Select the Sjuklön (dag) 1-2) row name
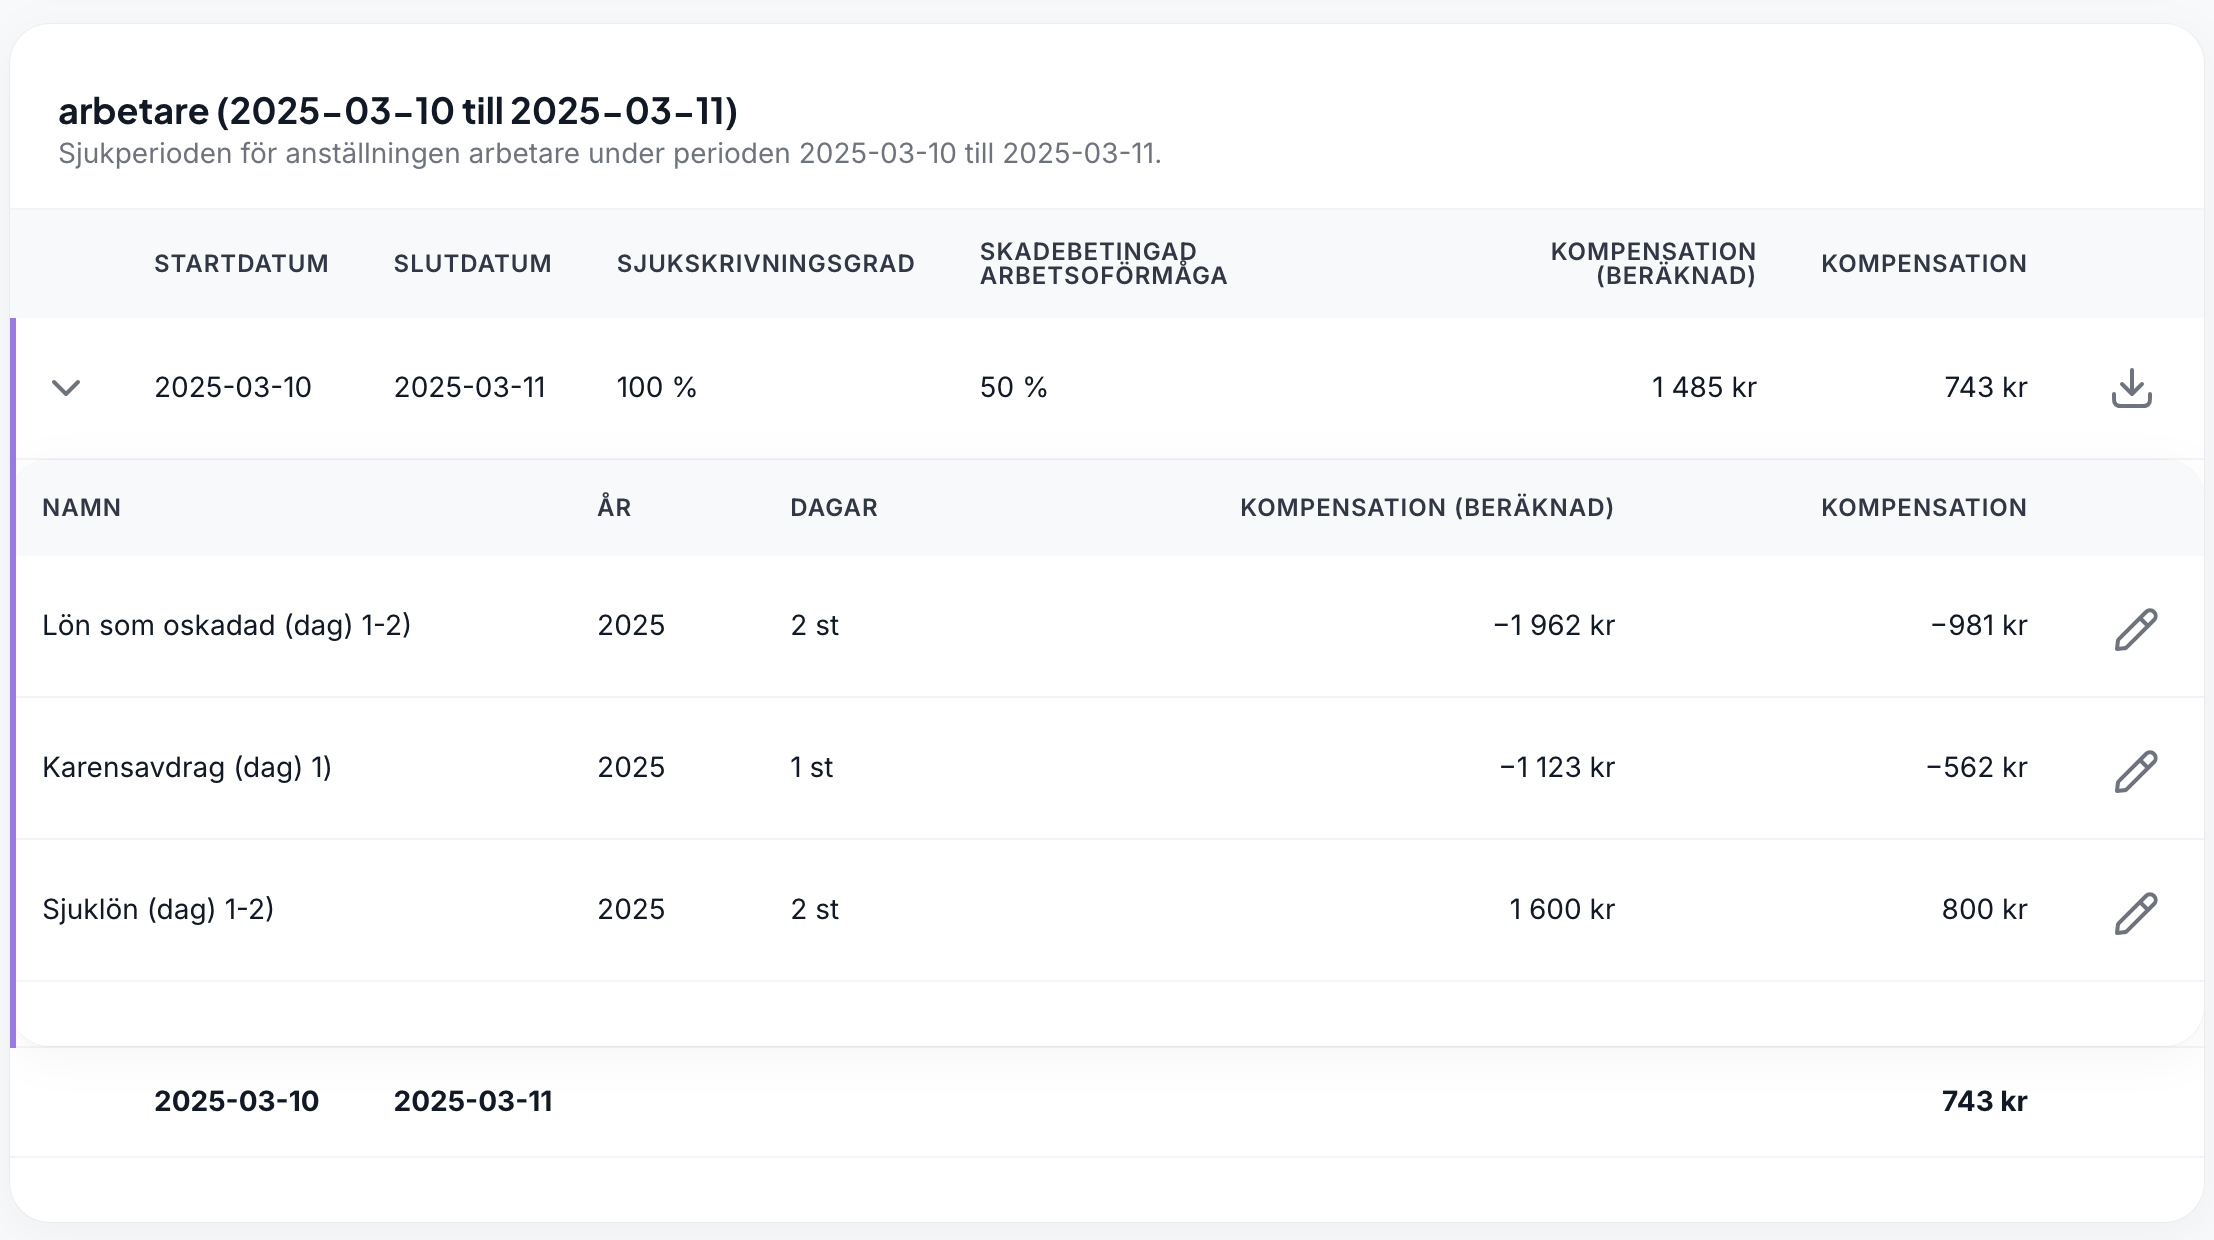Screen dimensions: 2214x1240 [158, 910]
